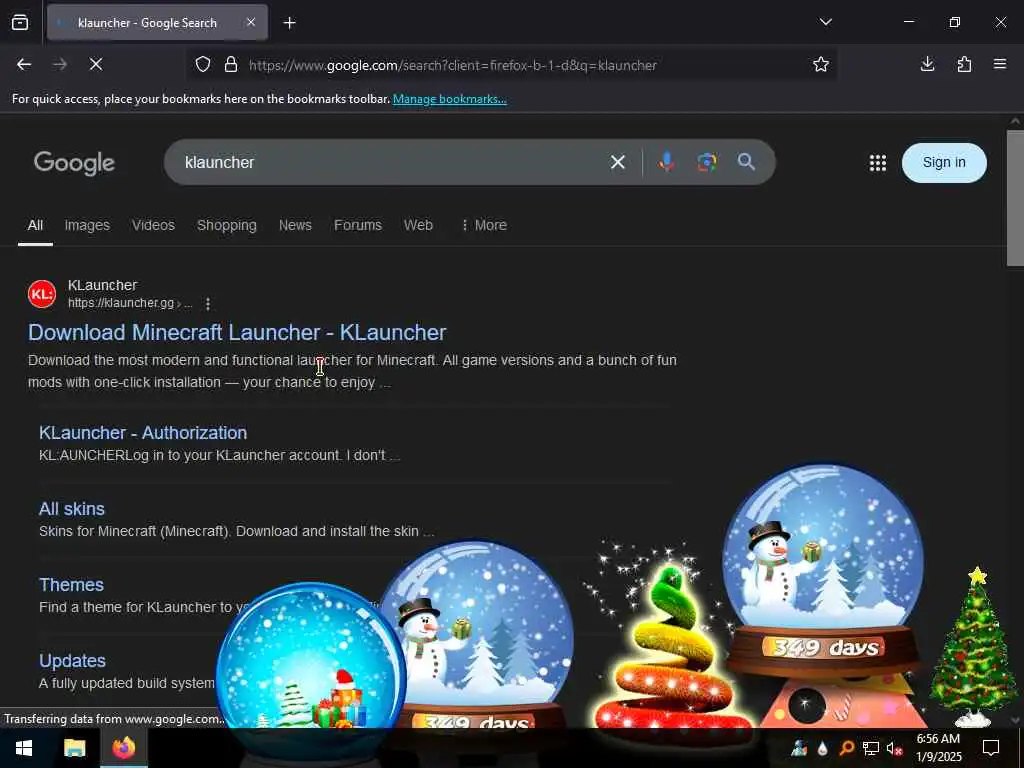Open the orange magnifier tray icon
The width and height of the screenshot is (1024, 768).
click(x=847, y=748)
